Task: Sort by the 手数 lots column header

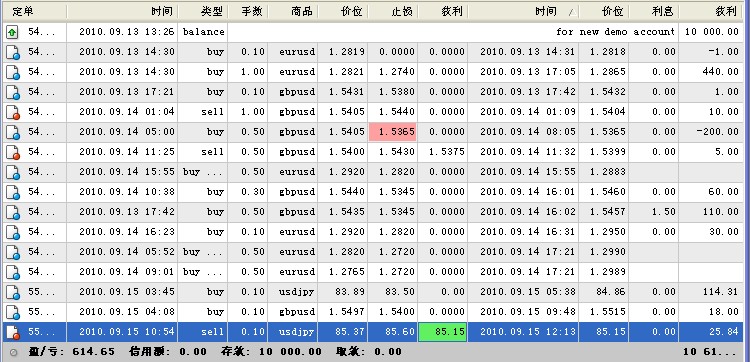Action: (x=247, y=11)
